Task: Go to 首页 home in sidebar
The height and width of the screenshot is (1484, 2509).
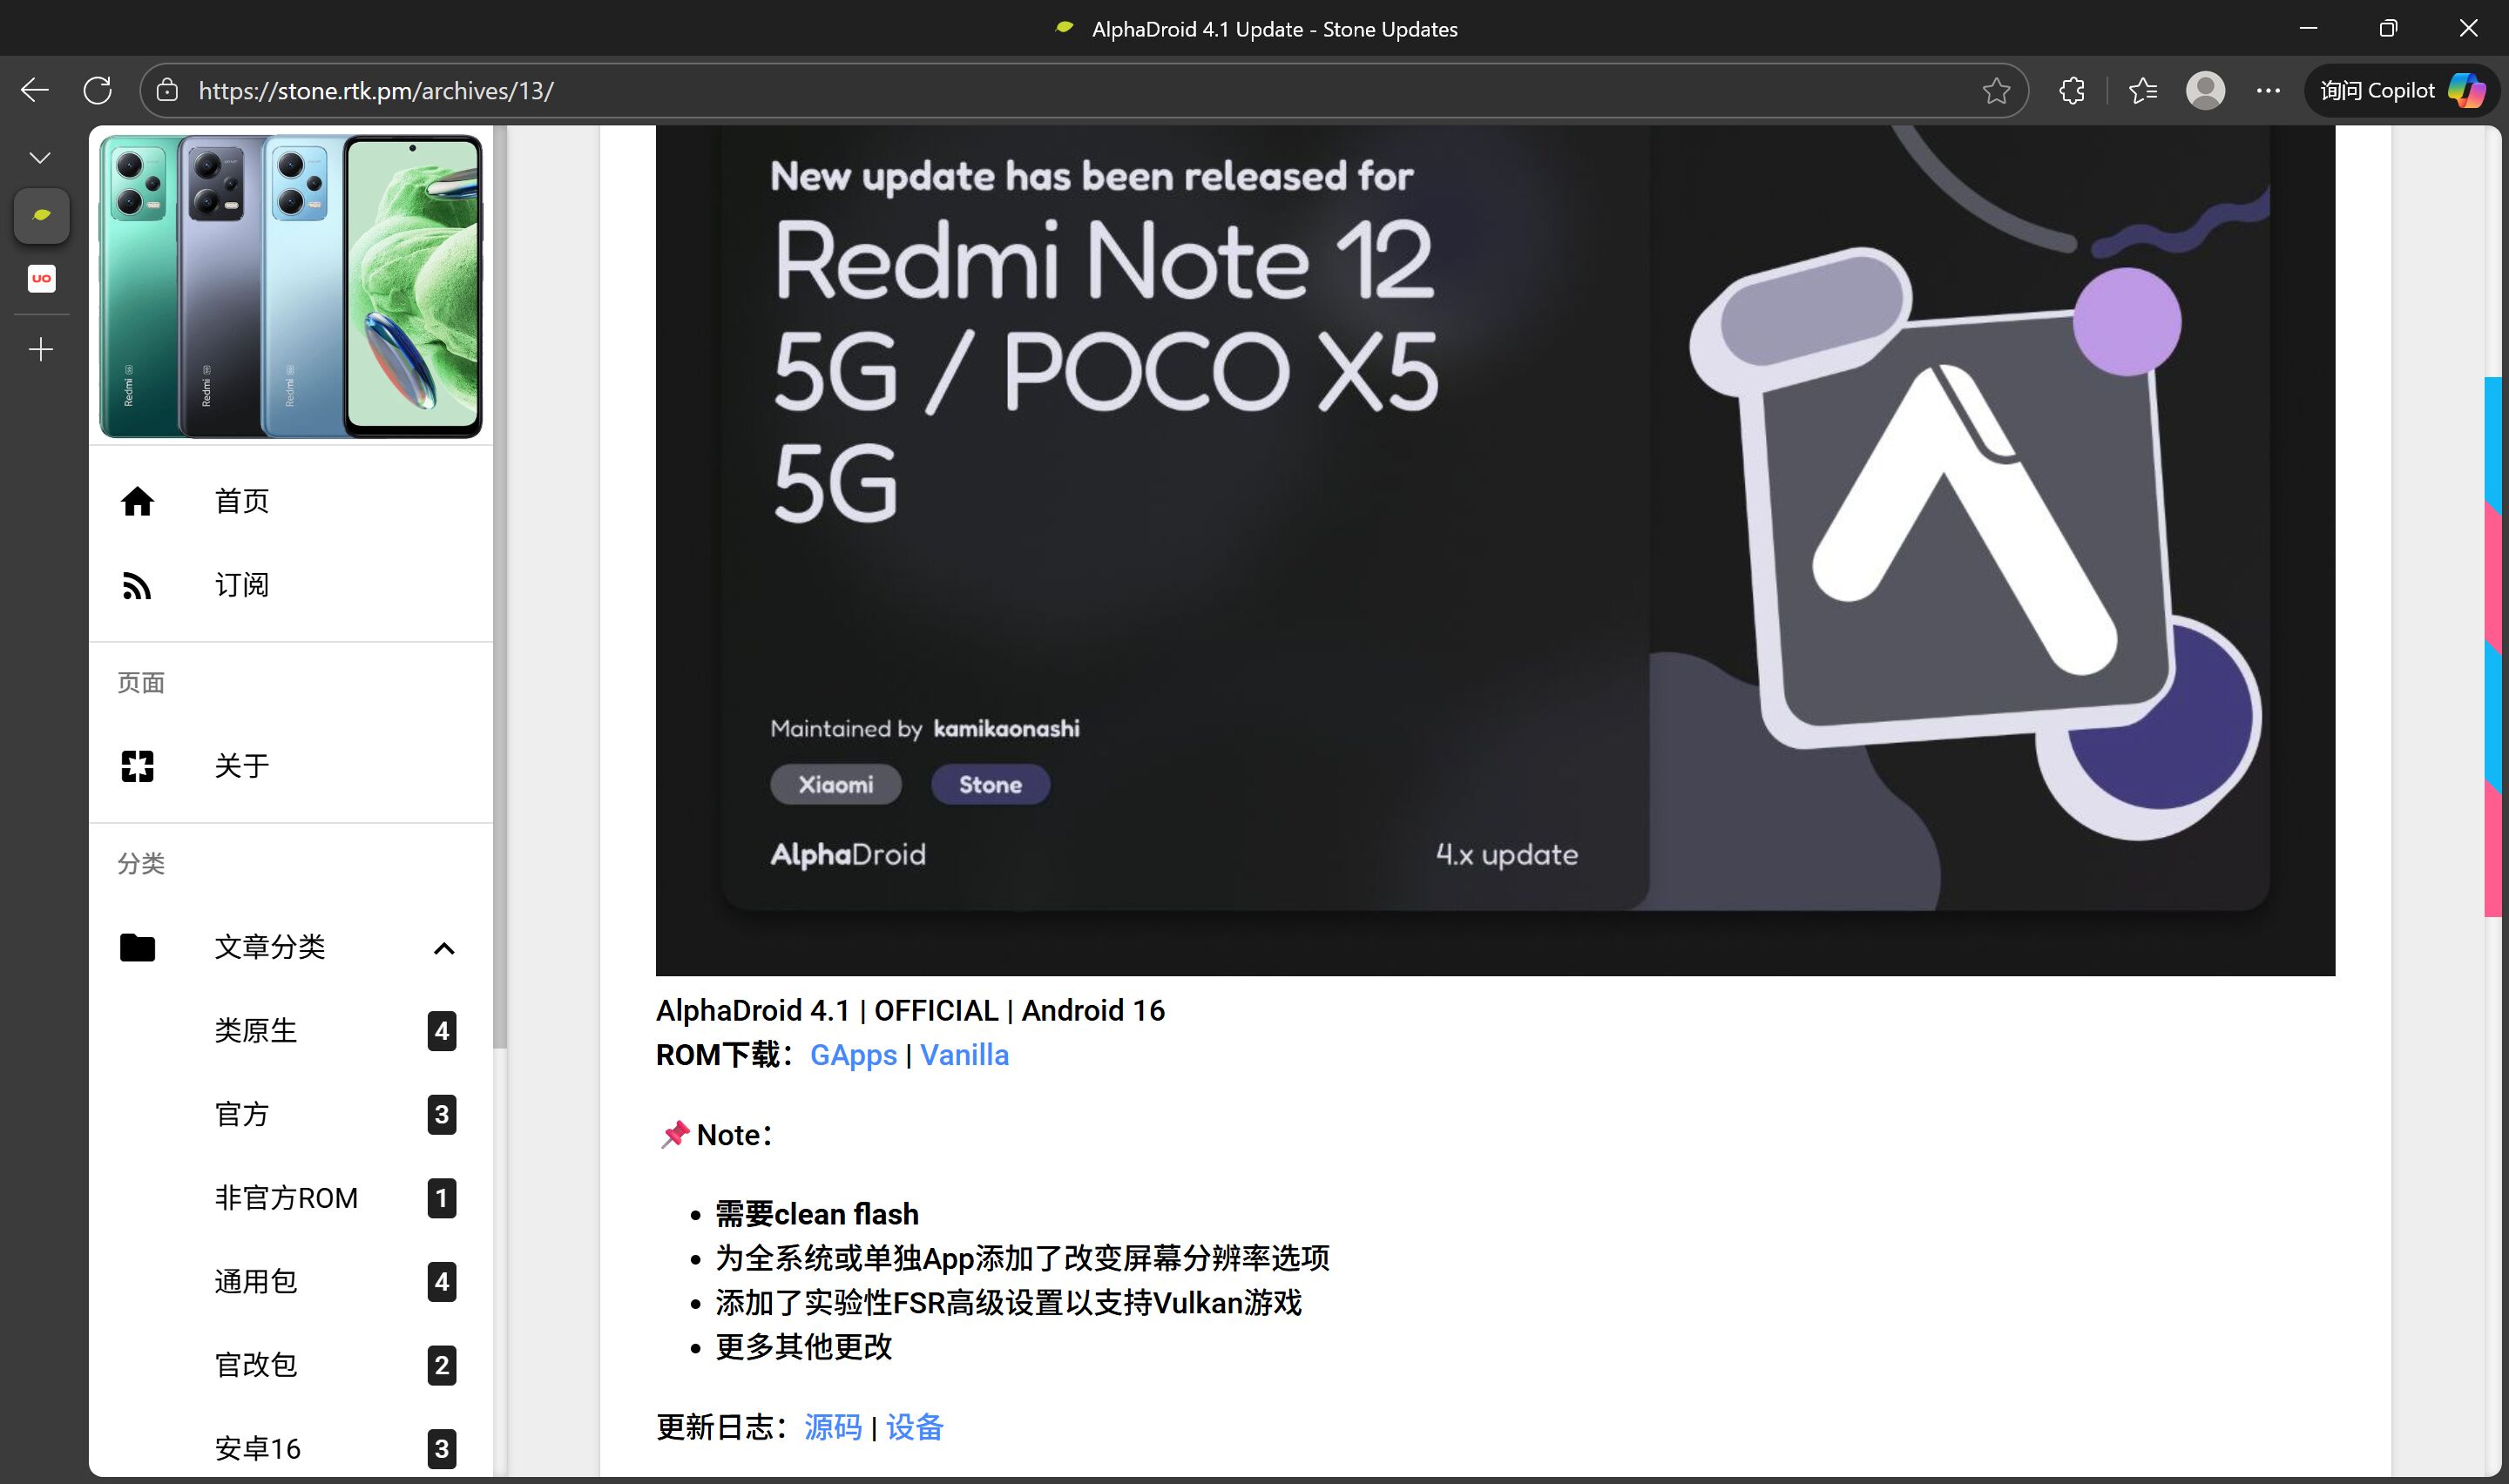Action: point(241,501)
